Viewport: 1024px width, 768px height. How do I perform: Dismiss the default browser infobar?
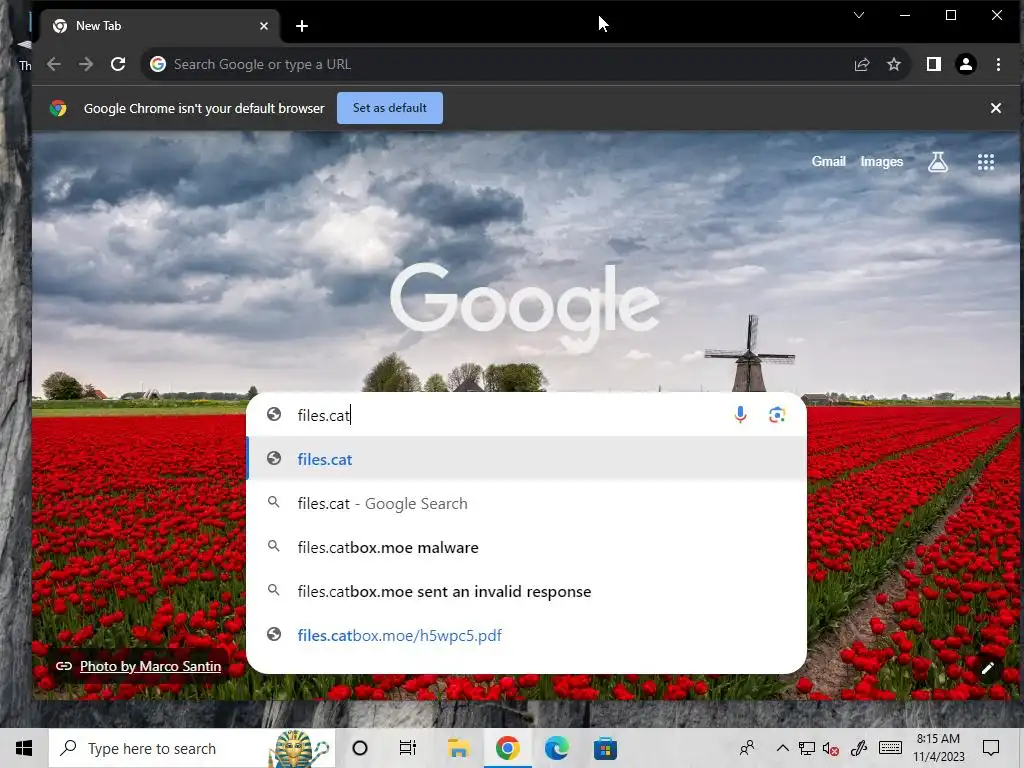pyautogui.click(x=995, y=108)
